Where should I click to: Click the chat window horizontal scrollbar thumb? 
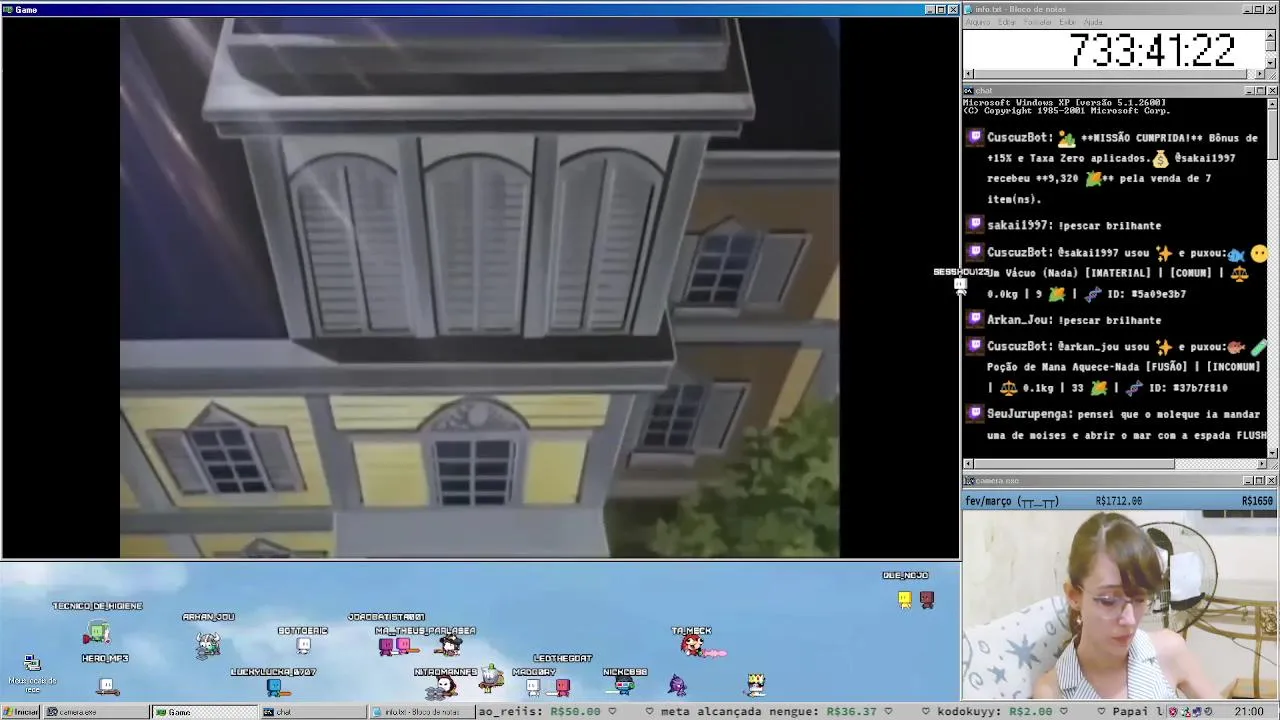(1074, 464)
